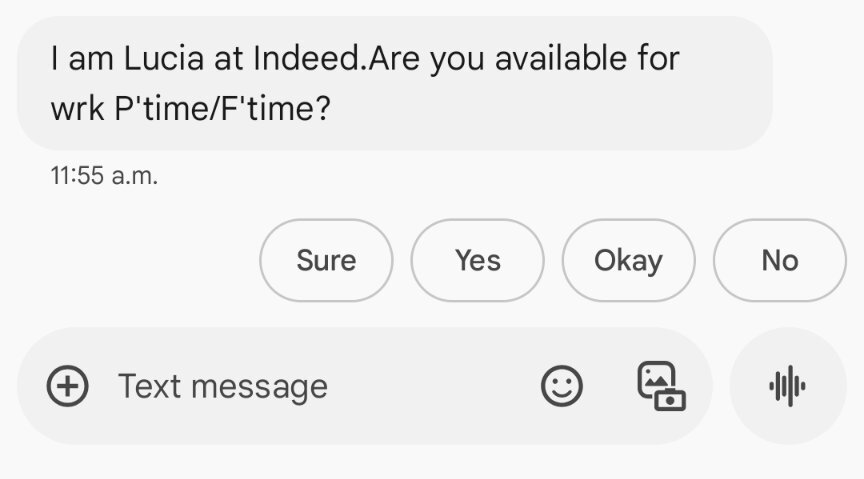Tap the "wrk P'time/F'time?" message line
This screenshot has height=479, width=864.
(191, 108)
